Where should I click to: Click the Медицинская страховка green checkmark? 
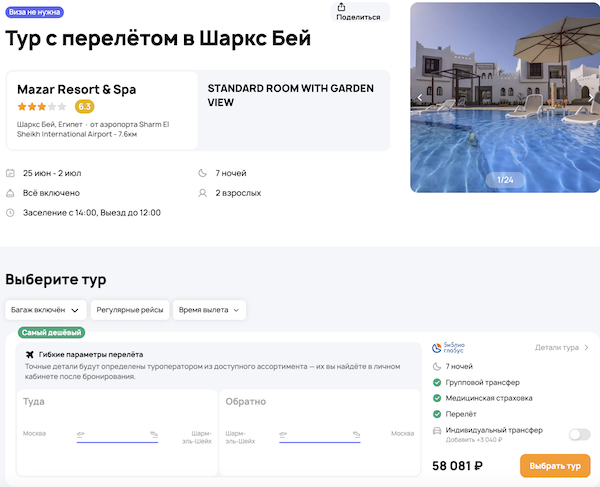[x=436, y=398]
